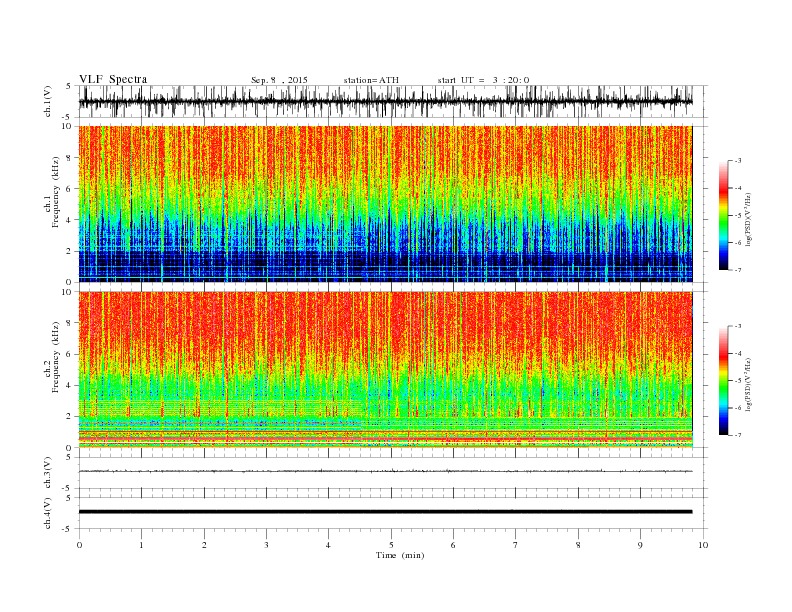
Task: Click the '8' kHz tick on ch.1 spectrogram
Action: pyautogui.click(x=70, y=158)
